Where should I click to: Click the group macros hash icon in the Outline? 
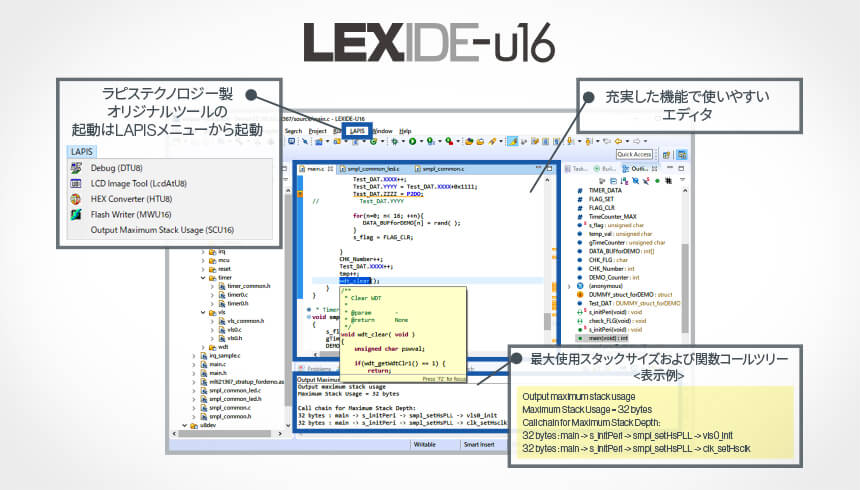(x=668, y=181)
